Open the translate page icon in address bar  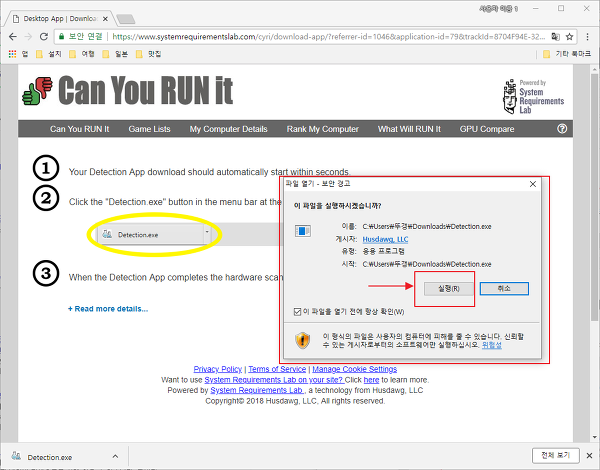pos(555,37)
